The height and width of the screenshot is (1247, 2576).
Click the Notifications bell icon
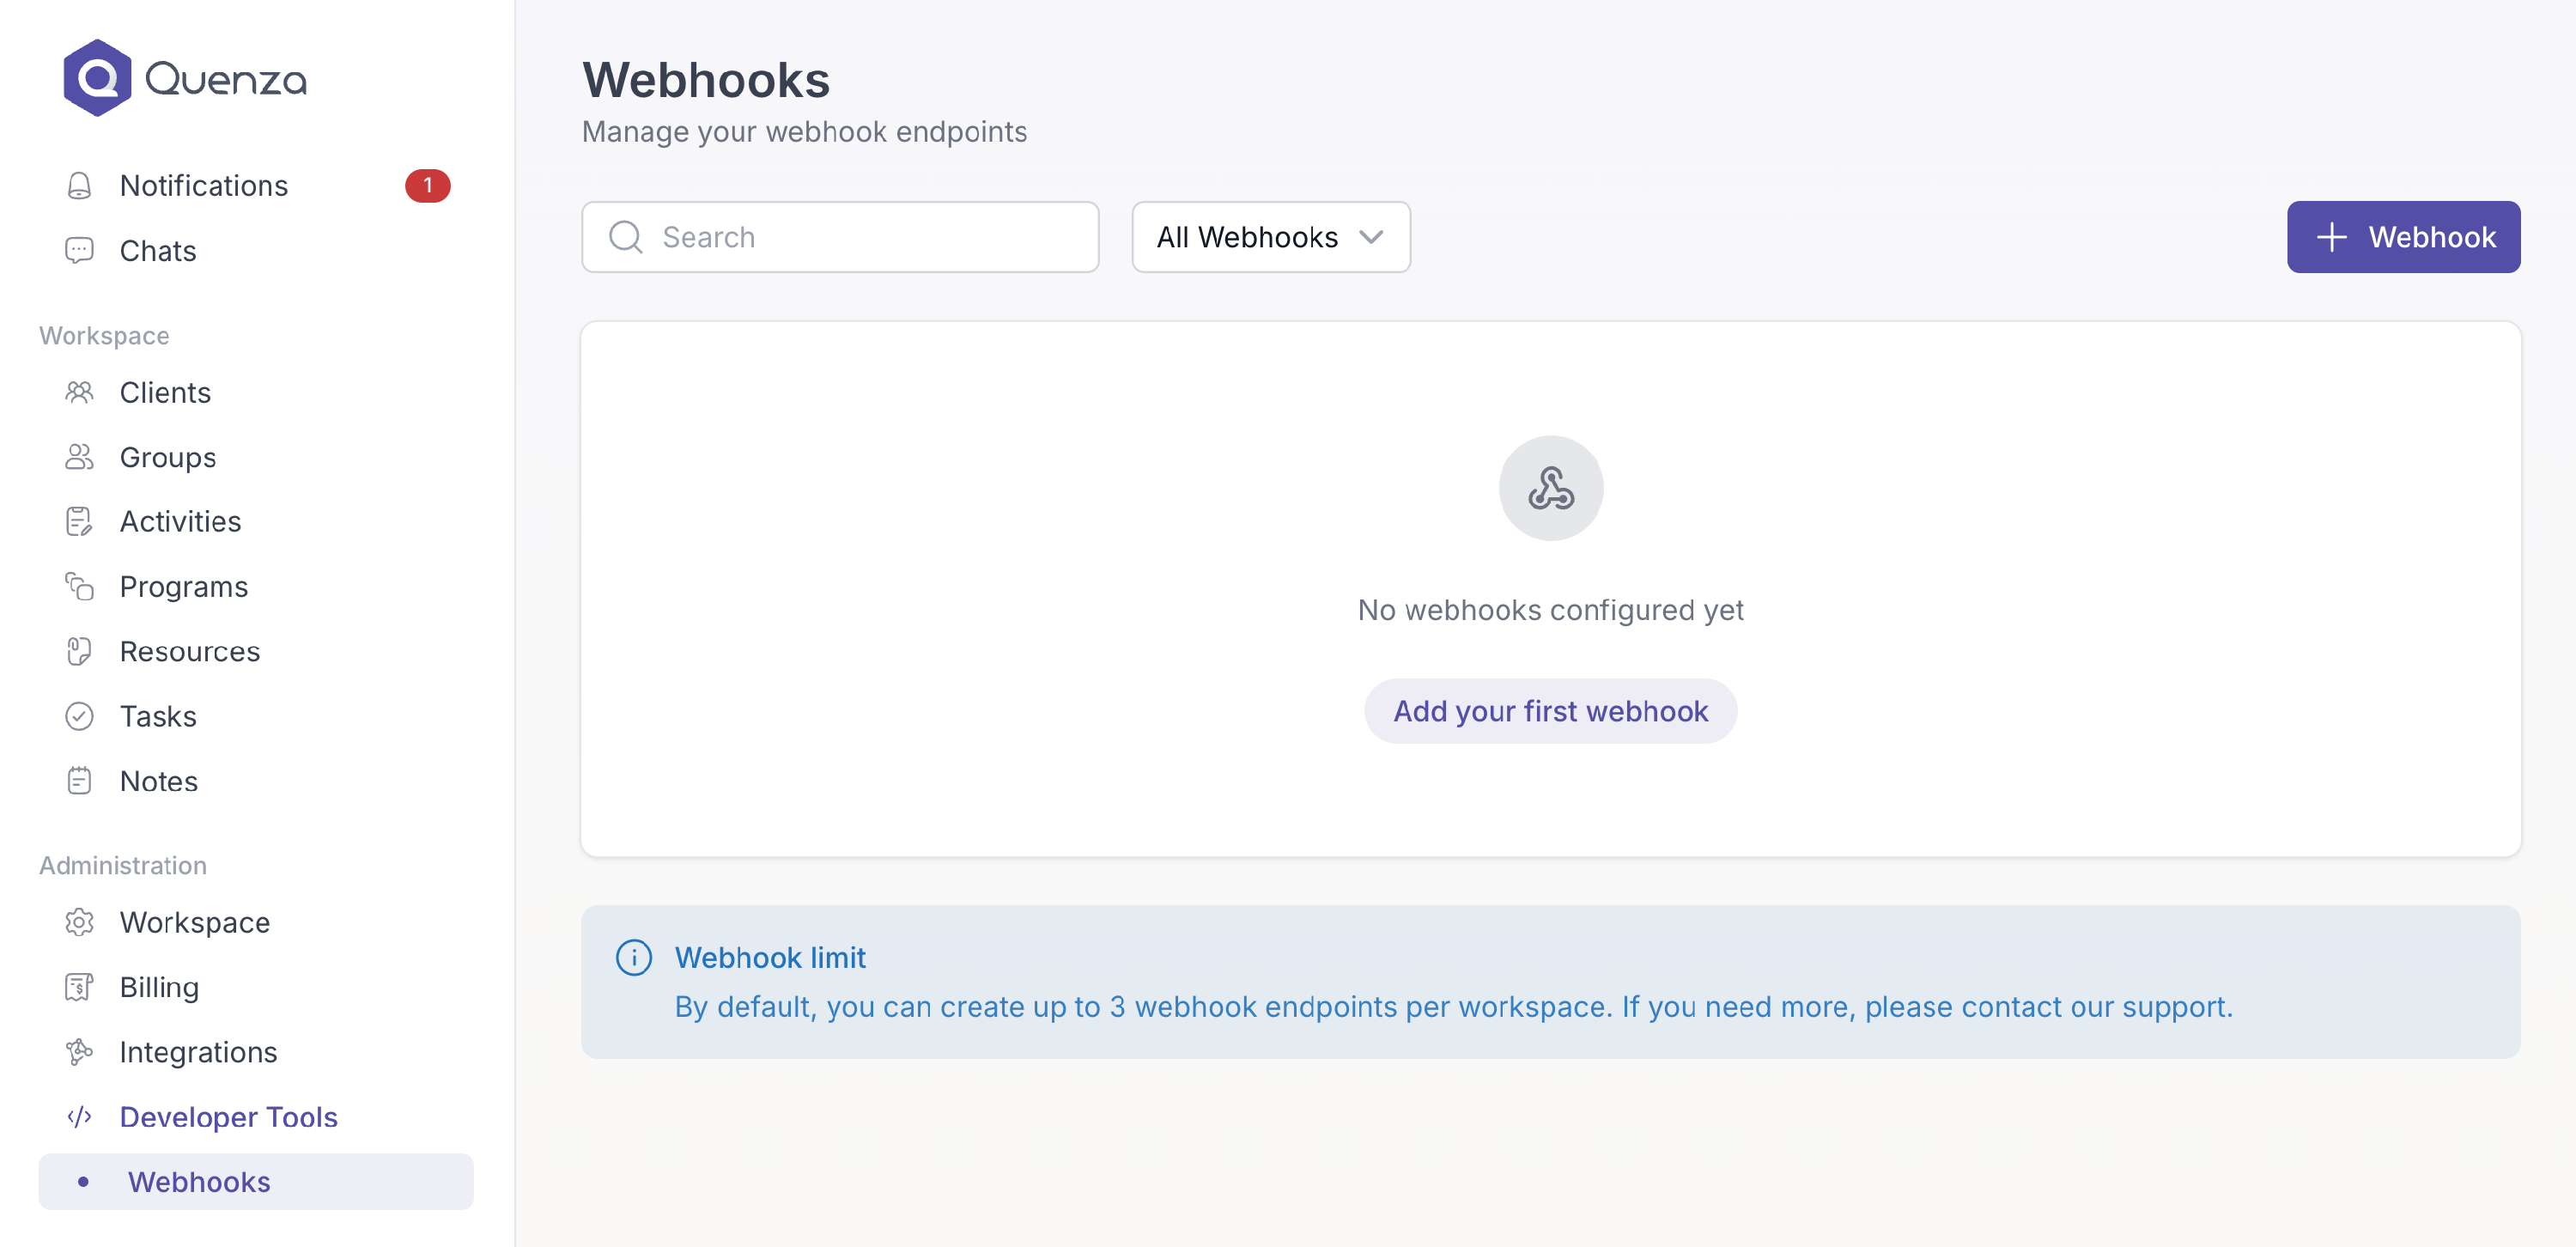(x=79, y=186)
